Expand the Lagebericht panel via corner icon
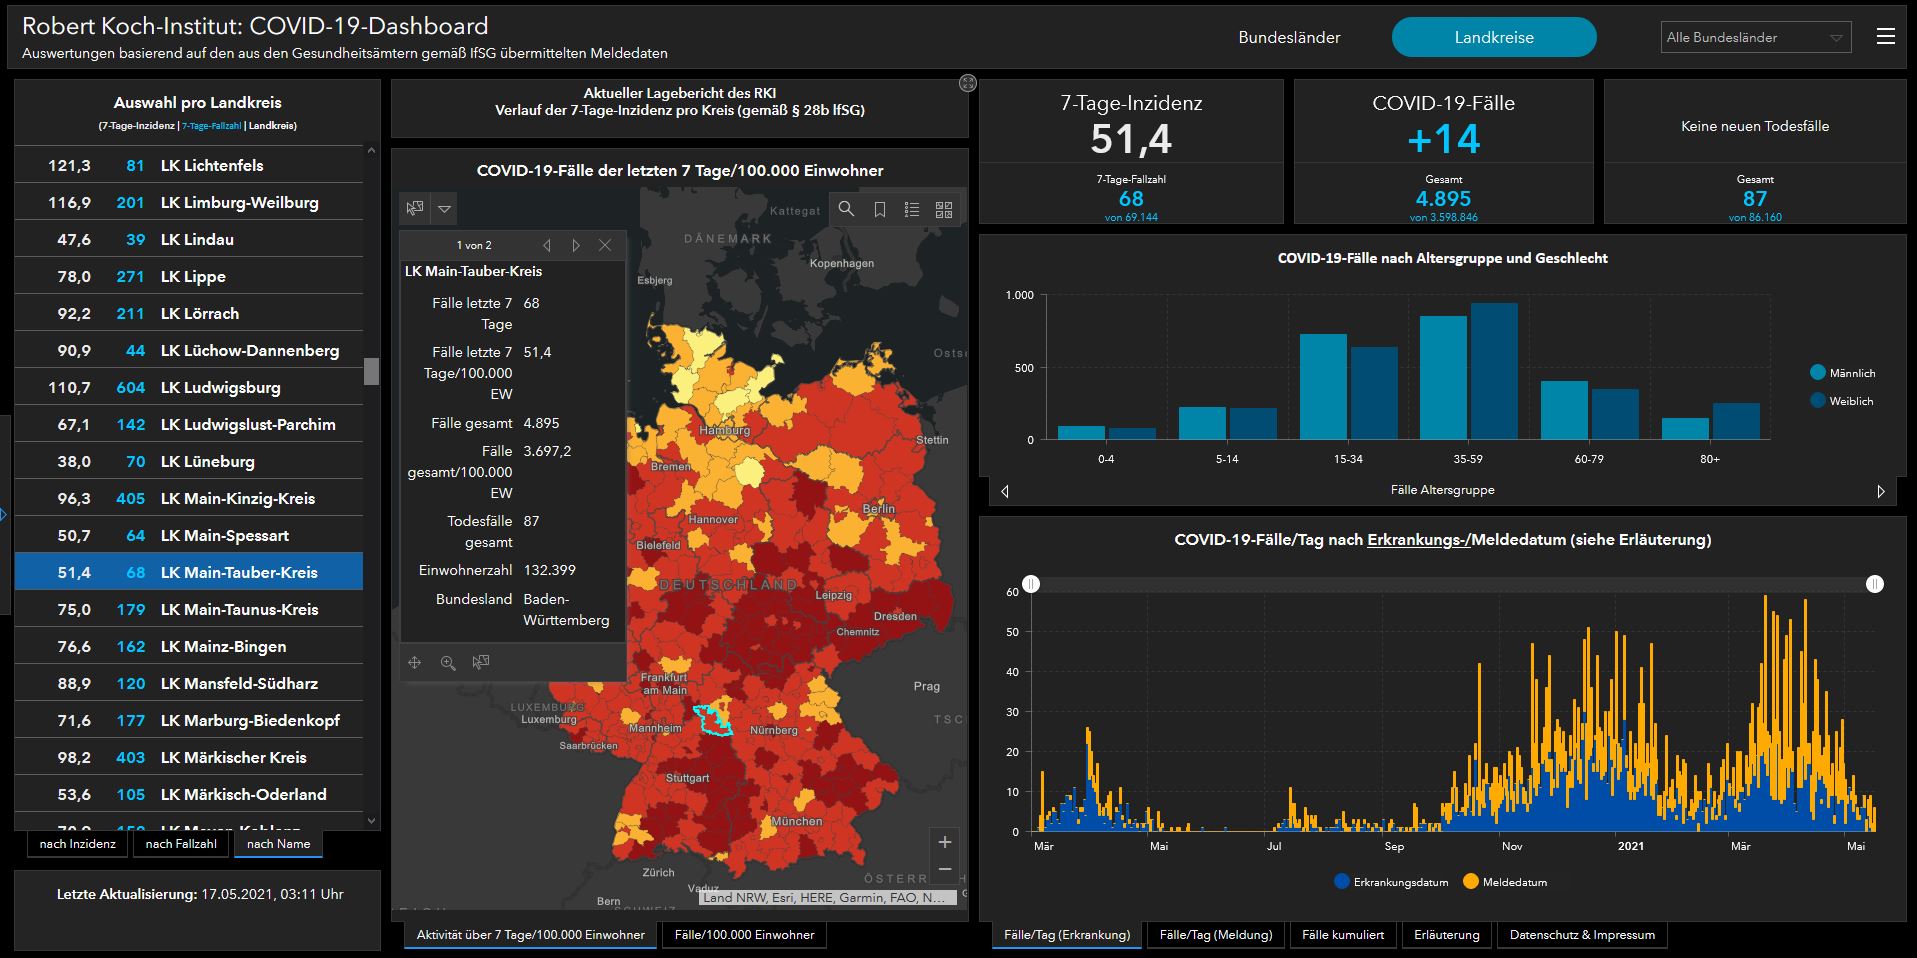Image resolution: width=1917 pixels, height=958 pixels. 967,83
